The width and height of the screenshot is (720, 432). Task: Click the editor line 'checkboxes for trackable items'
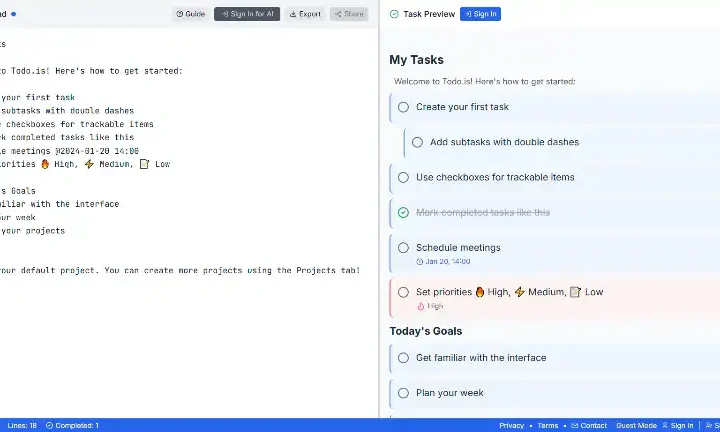(x=77, y=124)
